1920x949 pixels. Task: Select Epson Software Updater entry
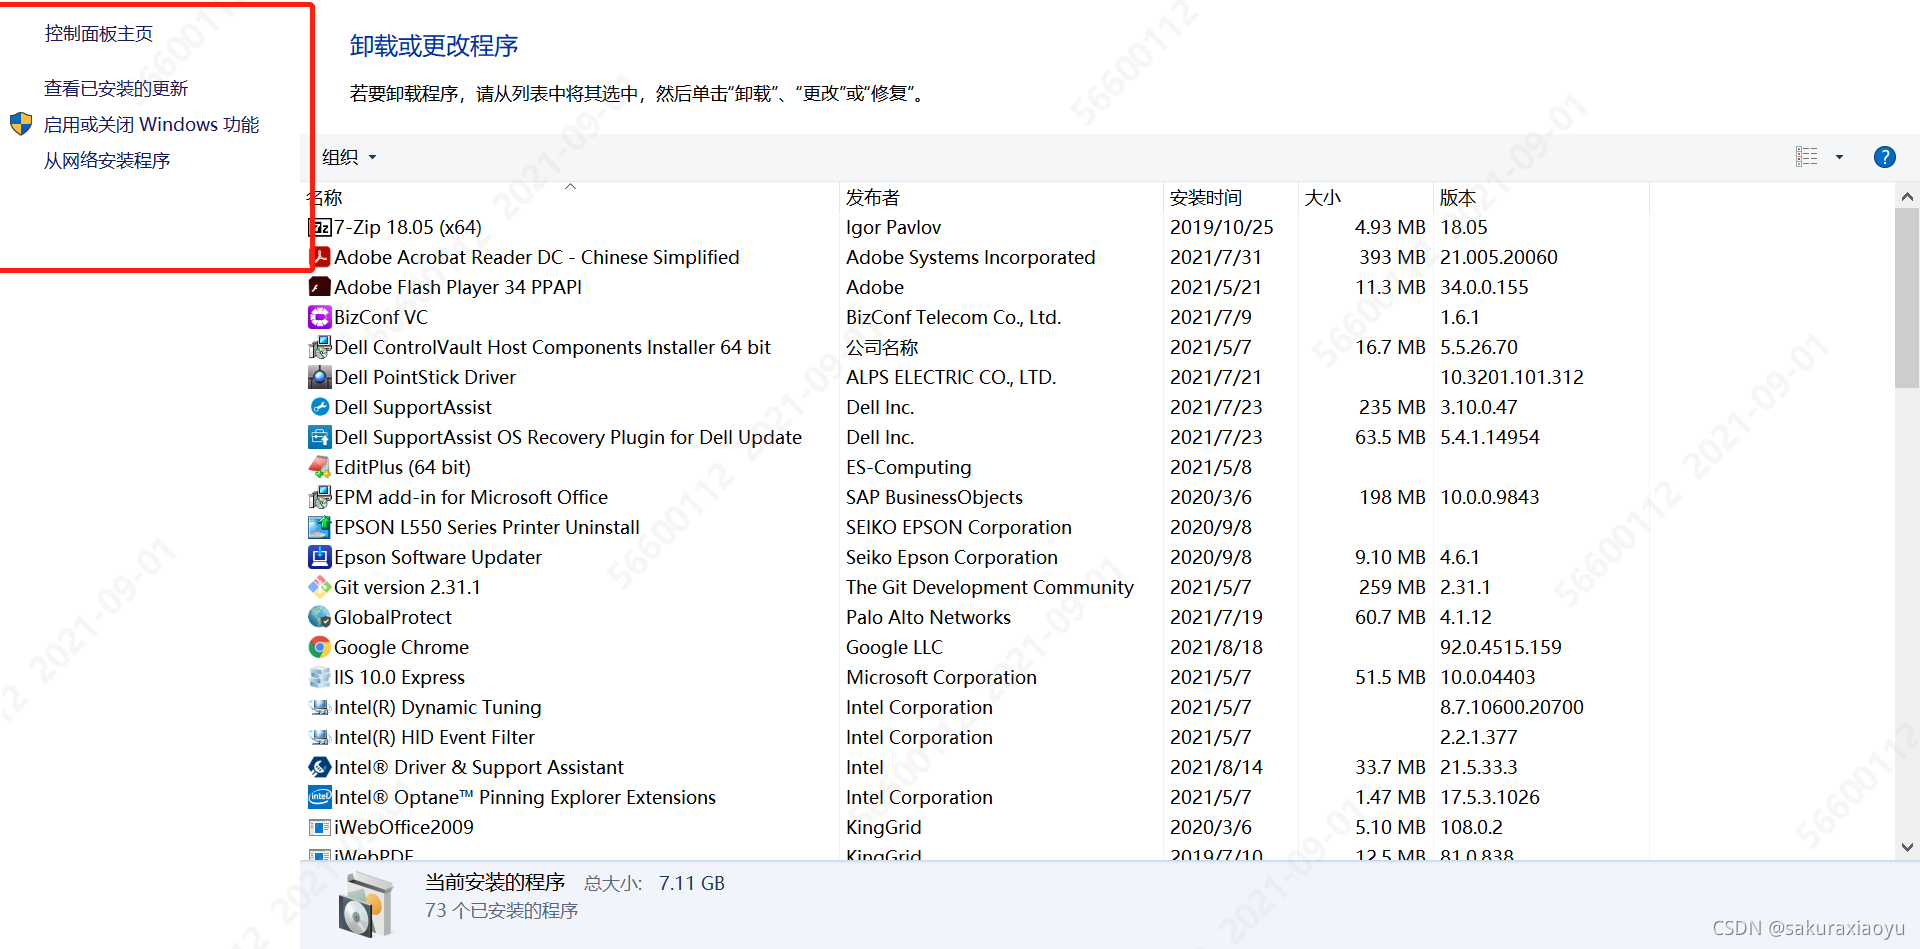coord(438,558)
